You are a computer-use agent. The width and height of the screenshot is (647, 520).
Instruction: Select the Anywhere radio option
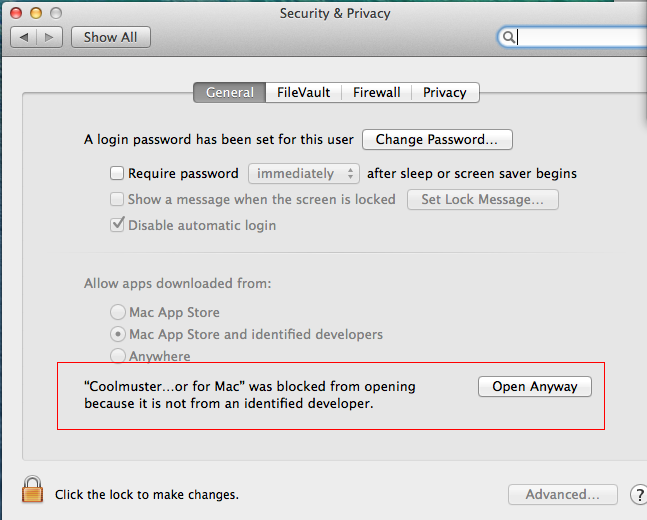pos(118,356)
